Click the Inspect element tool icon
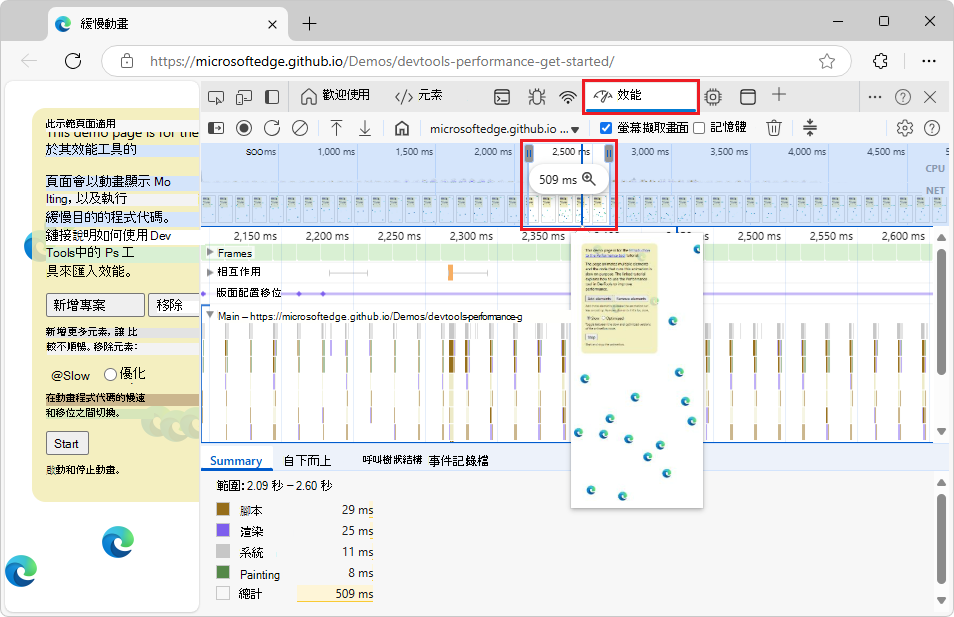 [216, 97]
